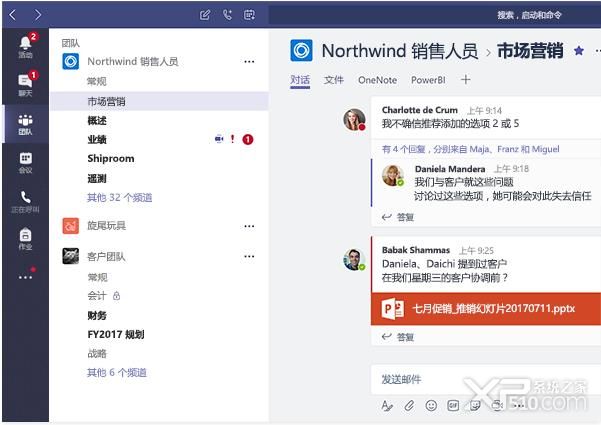This screenshot has width=601, height=425.
Task: Select the 战略 channel
Action: [x=97, y=353]
